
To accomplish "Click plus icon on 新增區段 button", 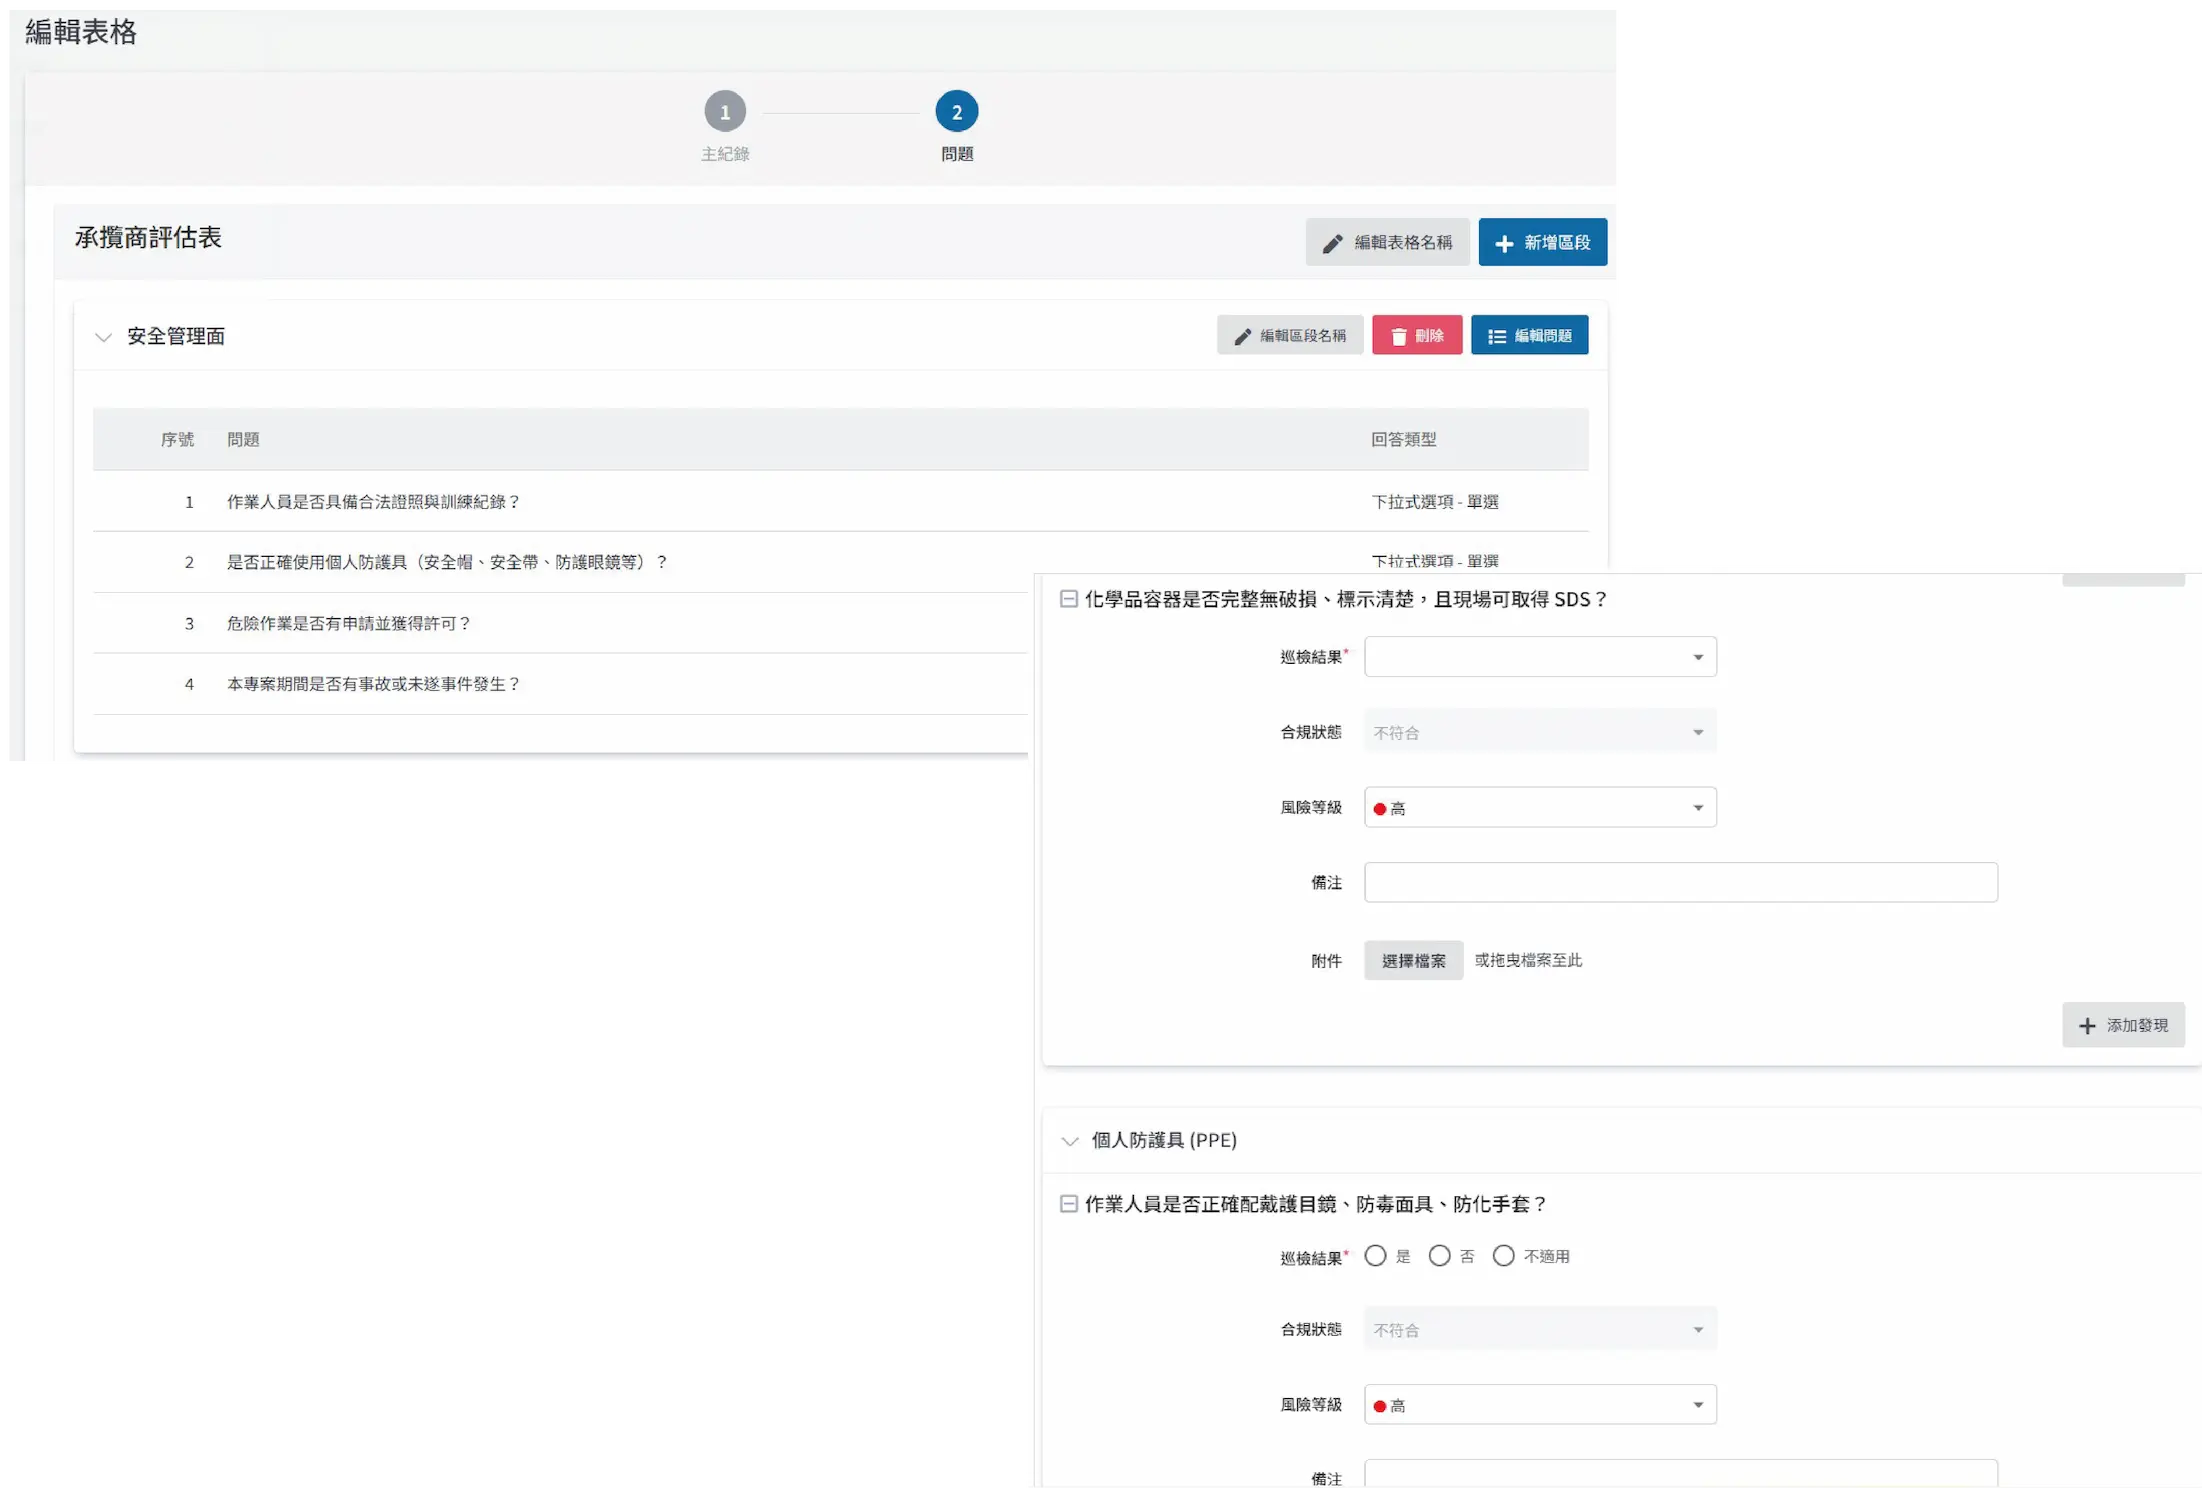I will coord(1504,243).
